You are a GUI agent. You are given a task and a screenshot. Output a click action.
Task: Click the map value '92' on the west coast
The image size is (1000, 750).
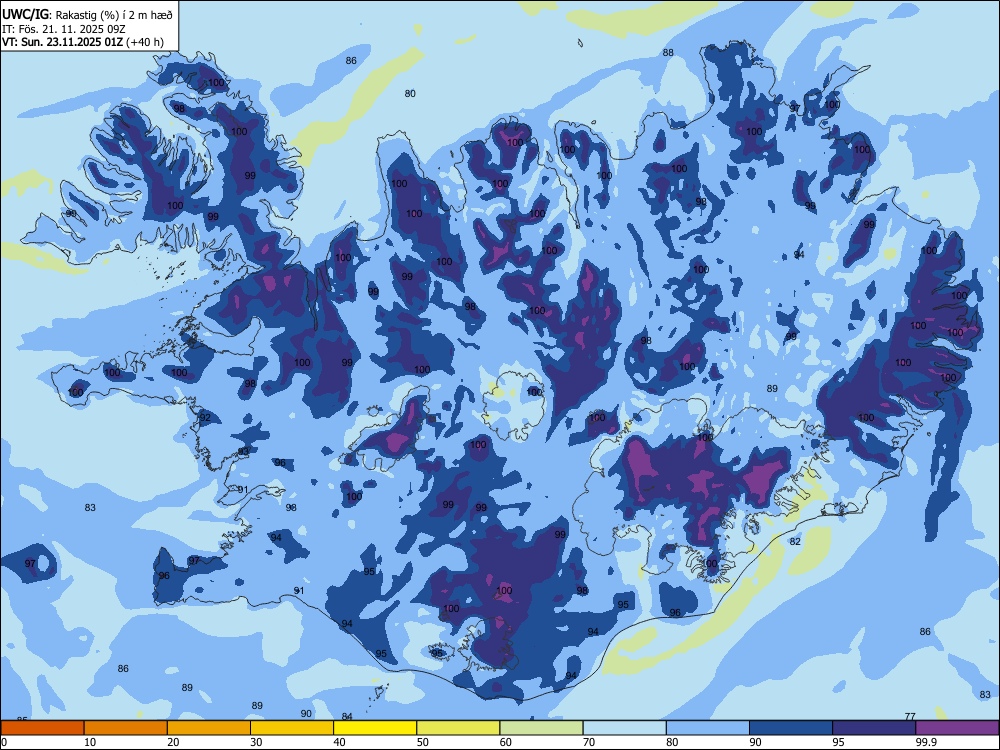[205, 418]
